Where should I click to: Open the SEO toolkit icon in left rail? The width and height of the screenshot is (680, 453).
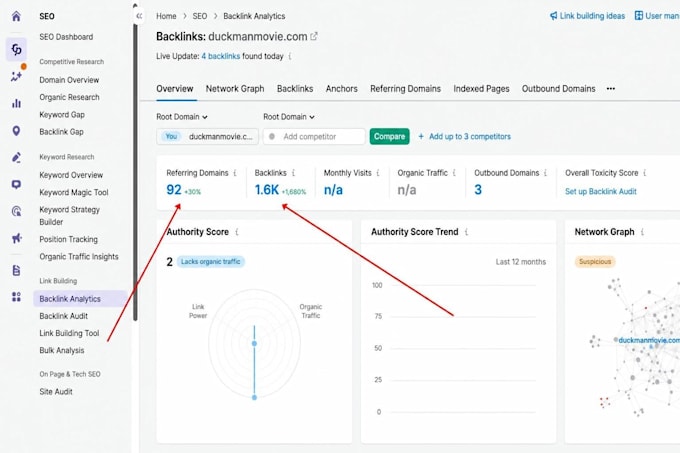(16, 49)
